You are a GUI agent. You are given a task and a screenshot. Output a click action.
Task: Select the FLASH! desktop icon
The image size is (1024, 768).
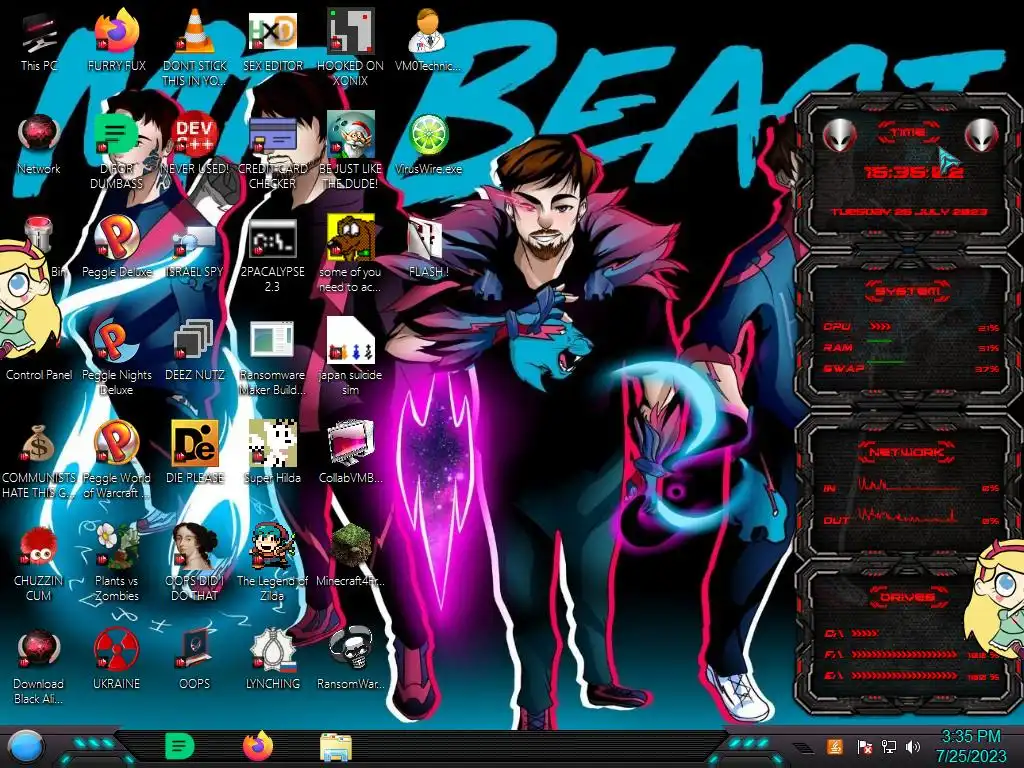[428, 248]
